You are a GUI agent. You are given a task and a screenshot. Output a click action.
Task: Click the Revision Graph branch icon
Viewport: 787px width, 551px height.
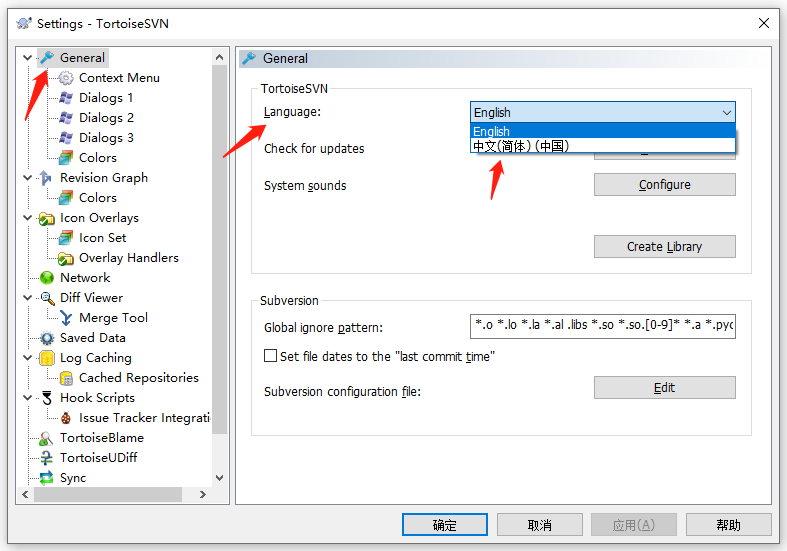pos(46,178)
